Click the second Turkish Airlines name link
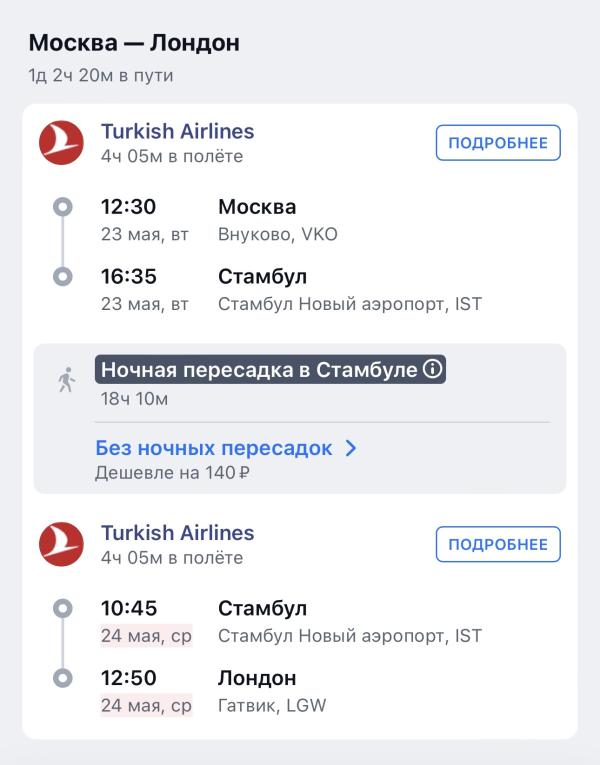This screenshot has height=765, width=600. pos(178,533)
